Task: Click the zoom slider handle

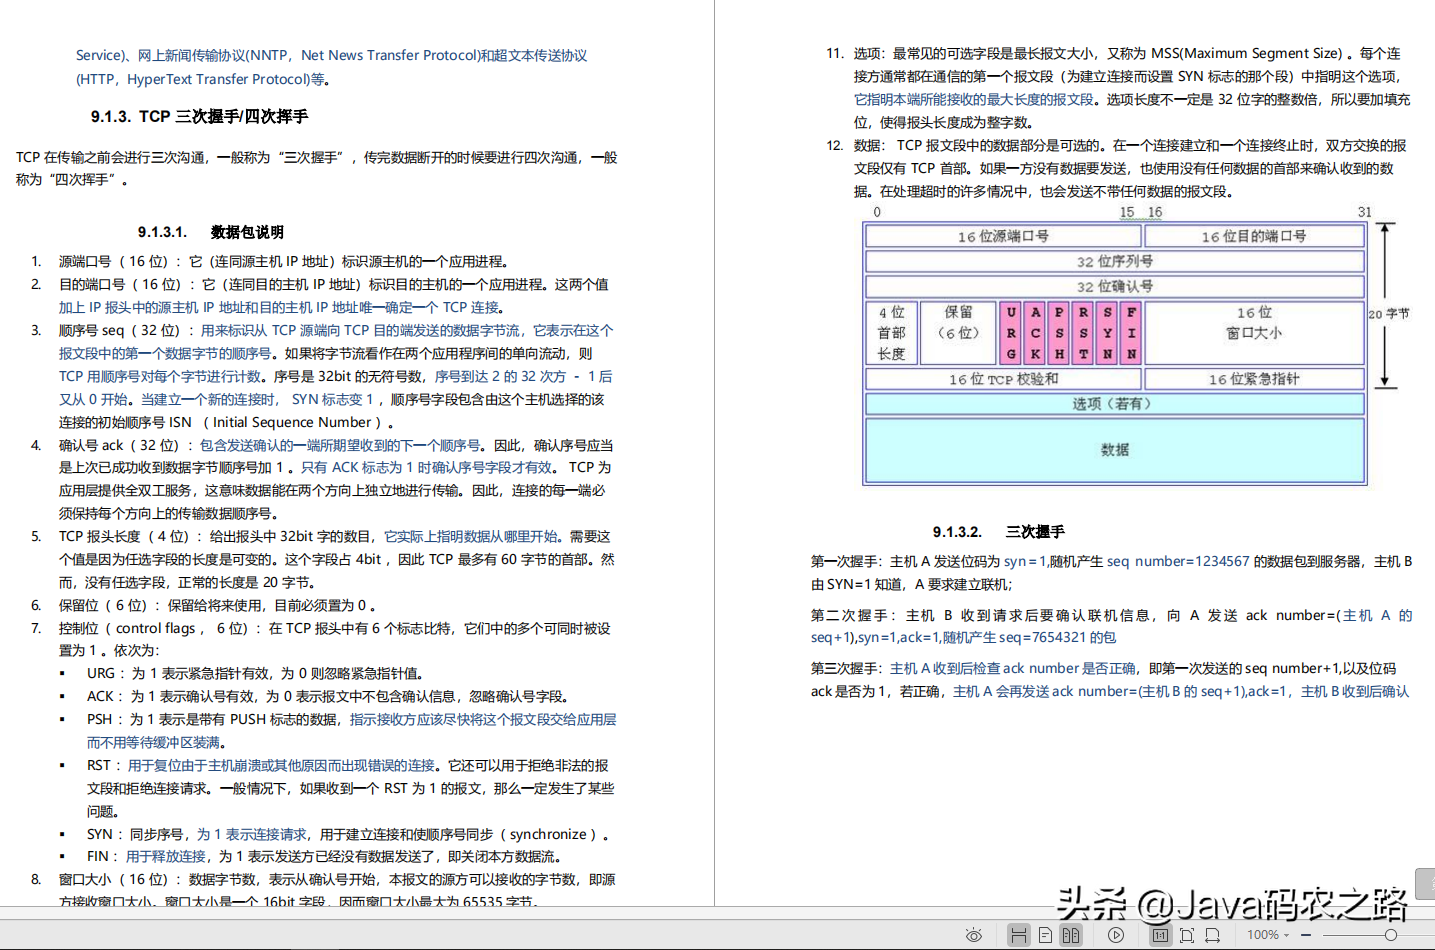Action: [x=1392, y=934]
